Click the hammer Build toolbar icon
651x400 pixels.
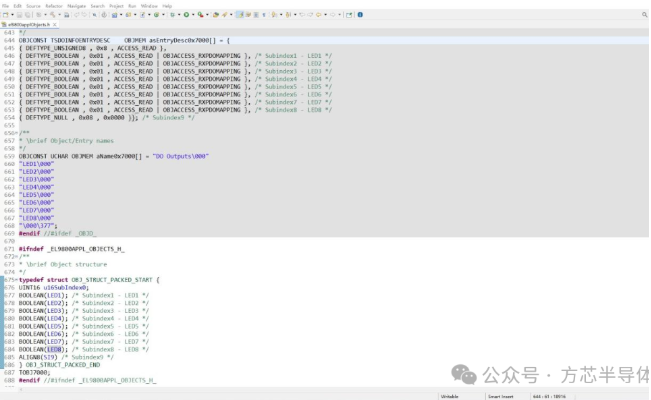coord(53,15)
